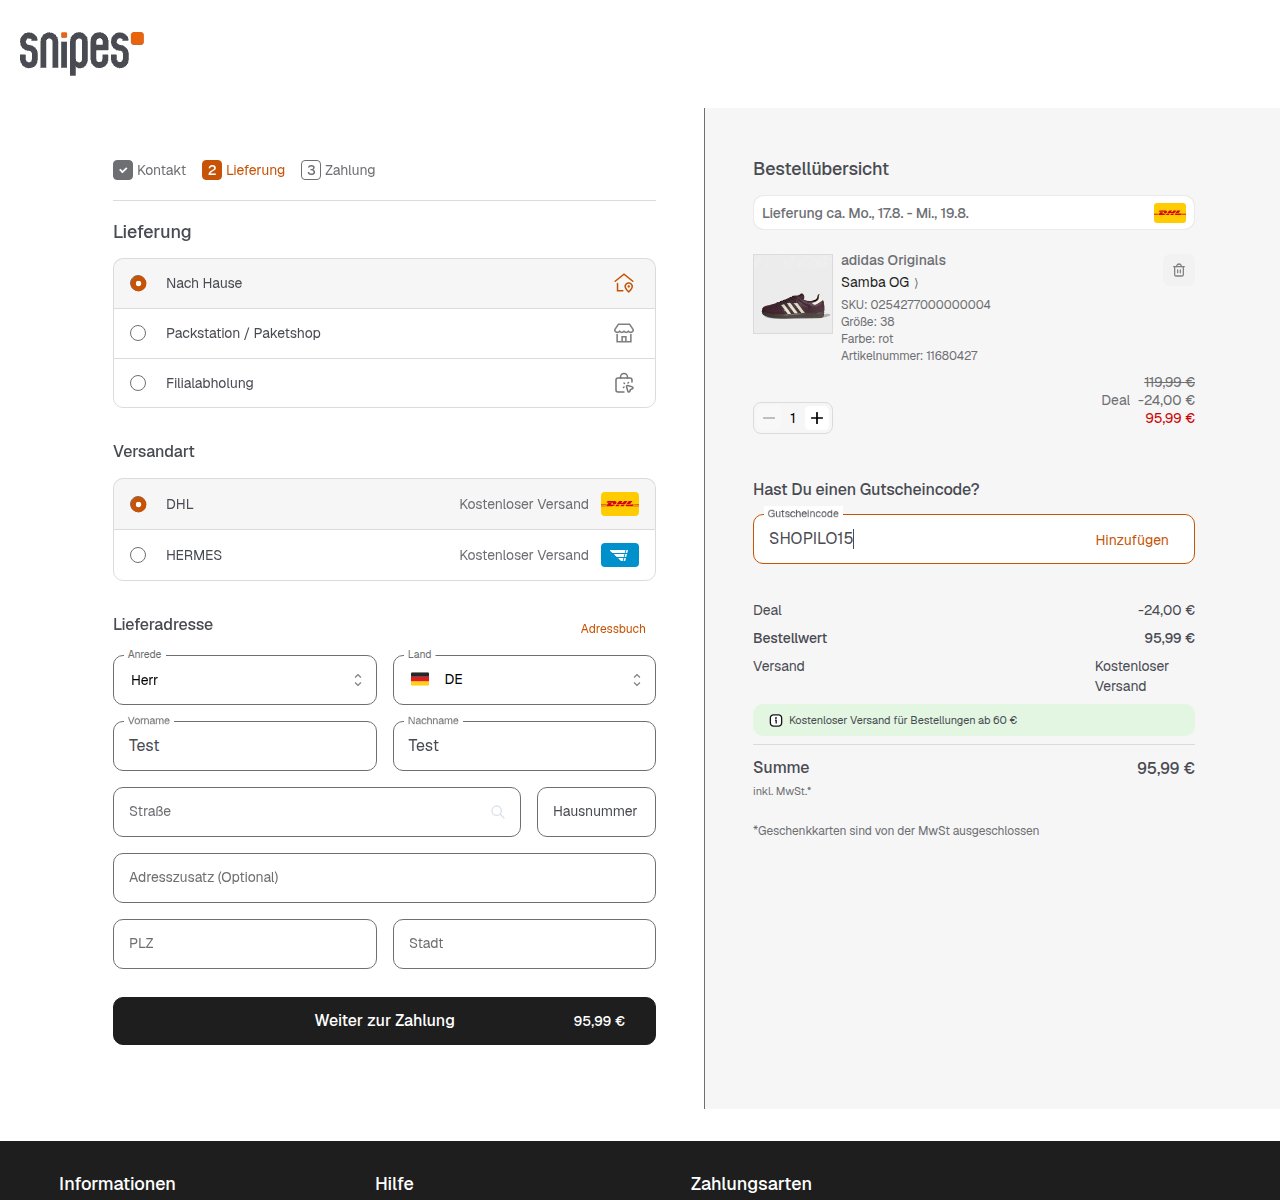This screenshot has height=1200, width=1280.
Task: Click the Filialabholung bag icon
Action: point(624,383)
